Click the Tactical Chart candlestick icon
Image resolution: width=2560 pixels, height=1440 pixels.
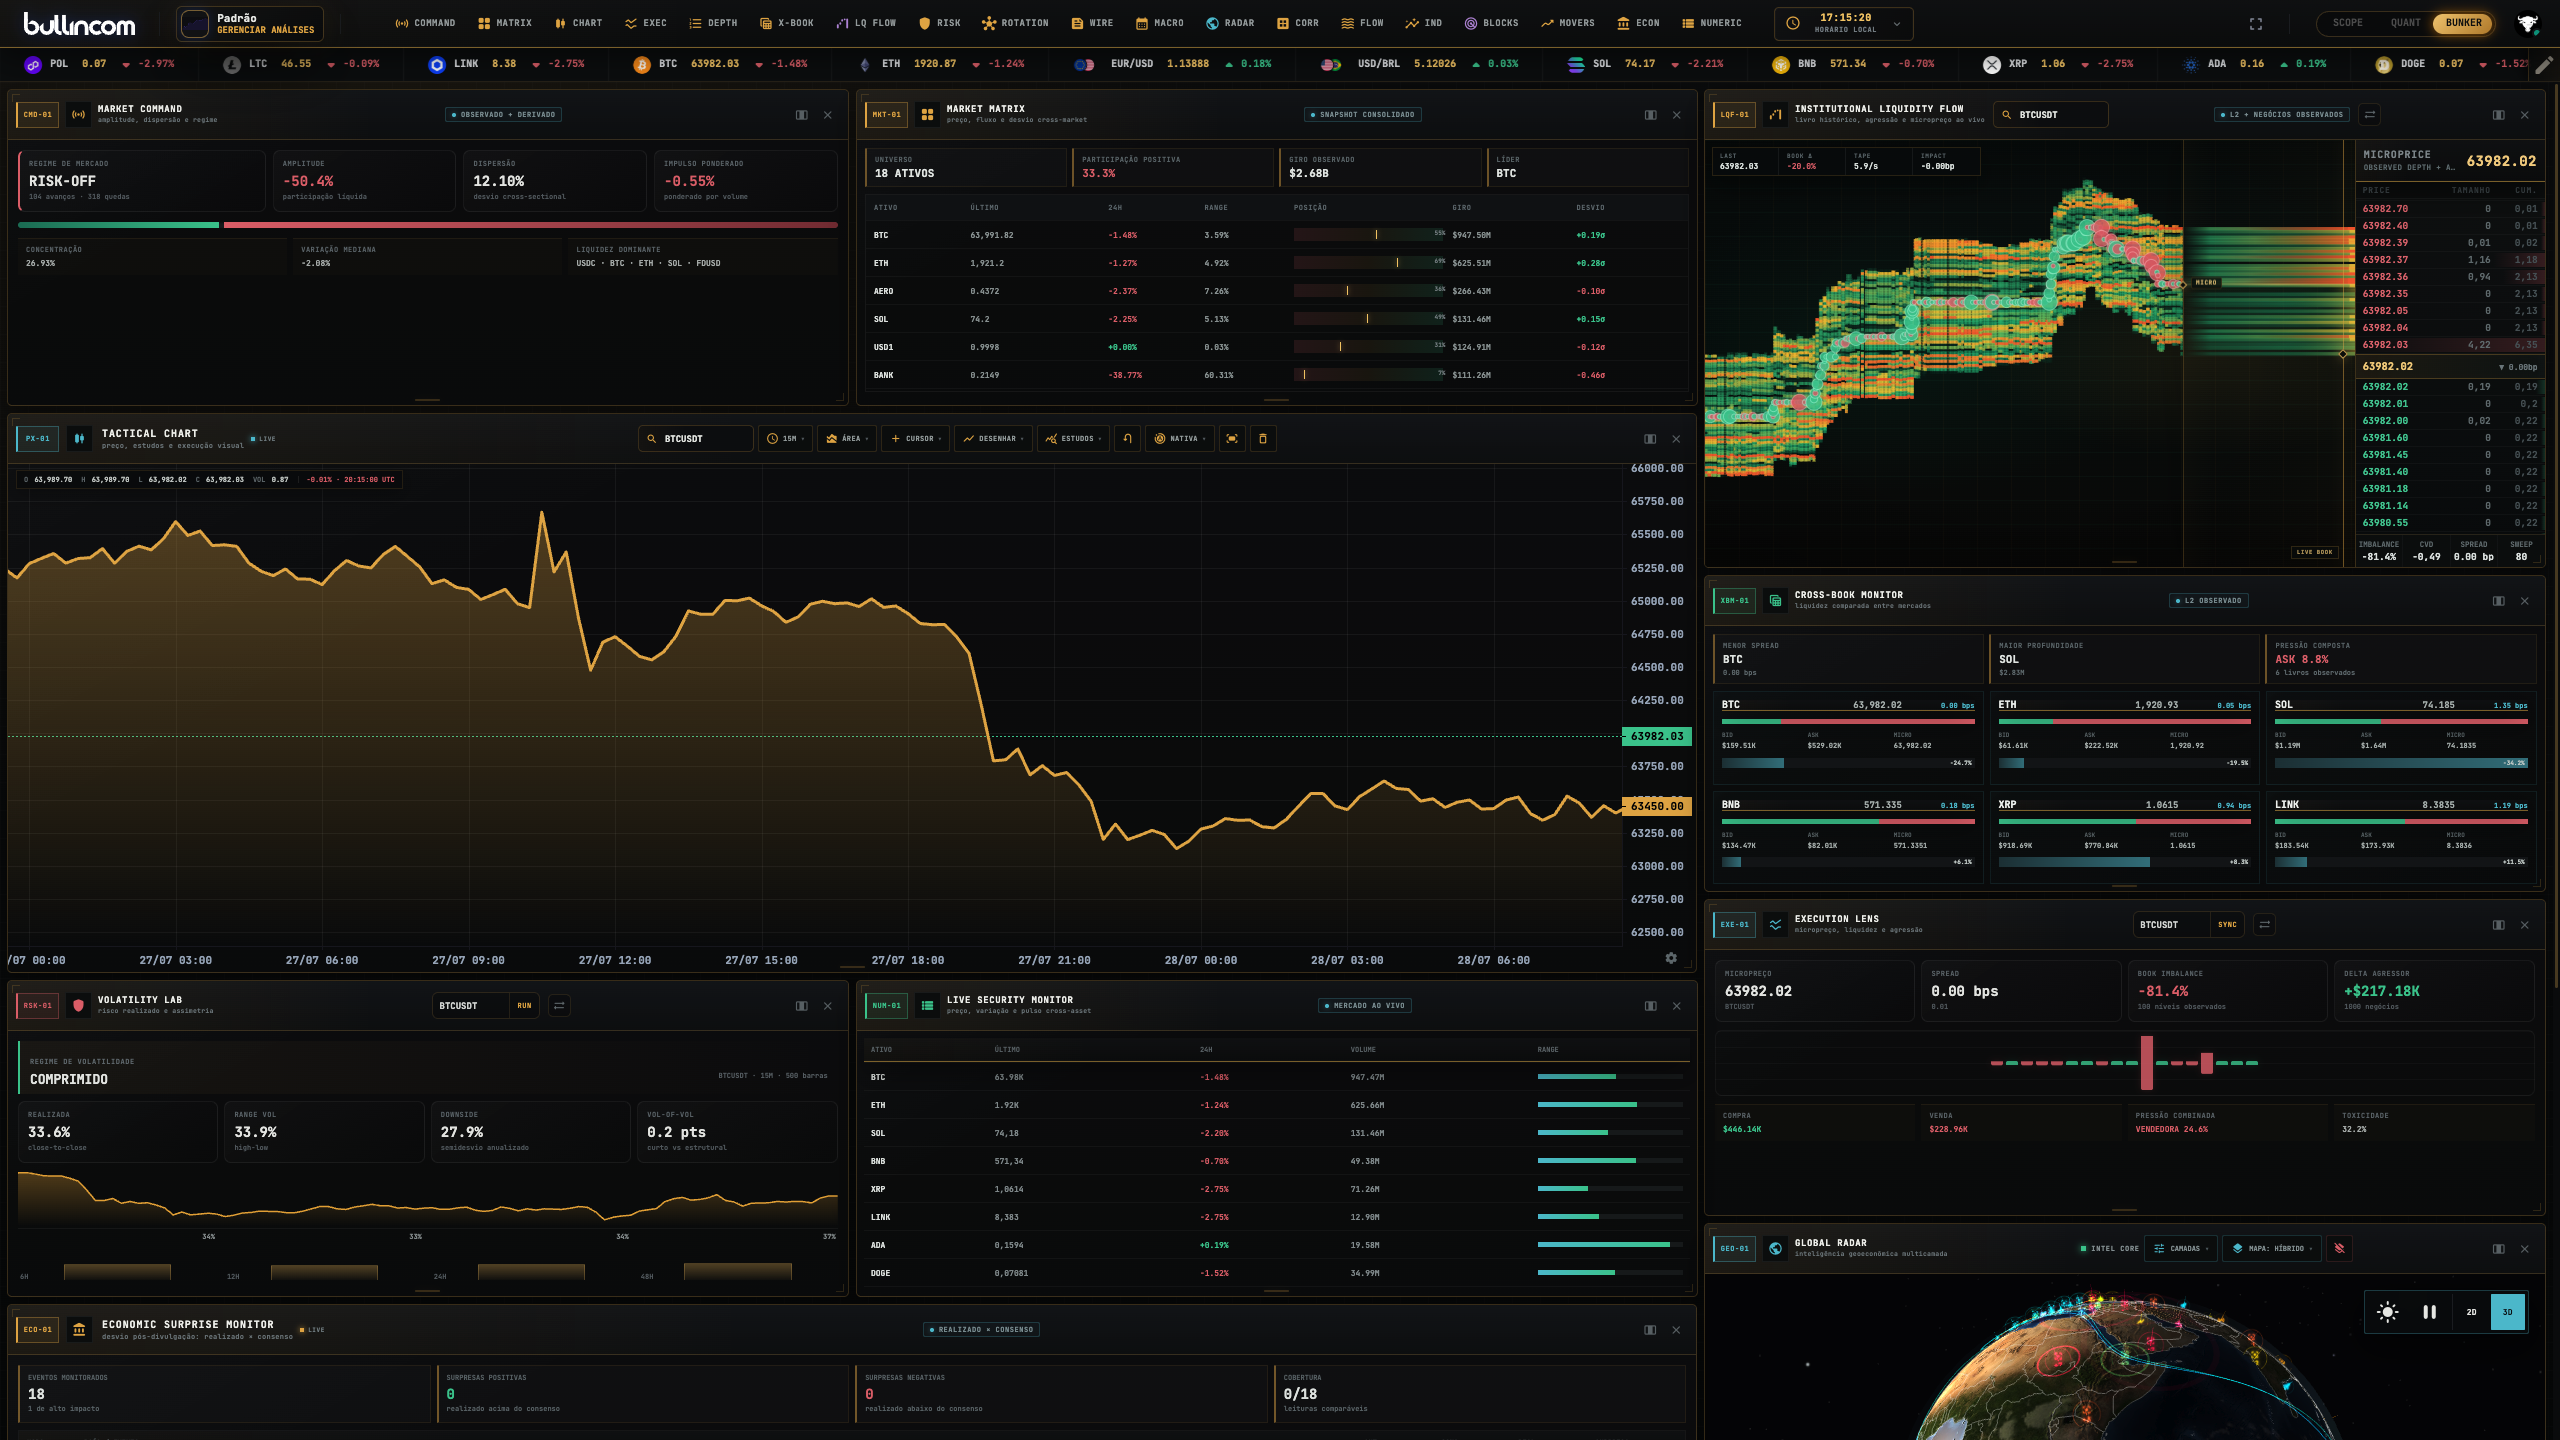[x=79, y=439]
